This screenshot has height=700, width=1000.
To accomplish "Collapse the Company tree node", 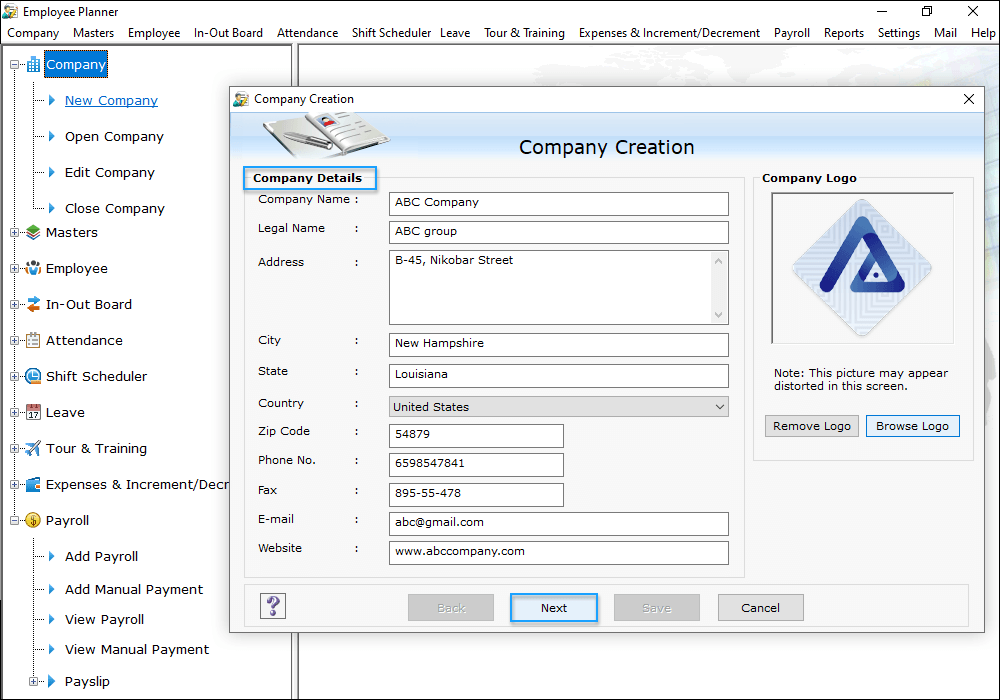I will 14,64.
